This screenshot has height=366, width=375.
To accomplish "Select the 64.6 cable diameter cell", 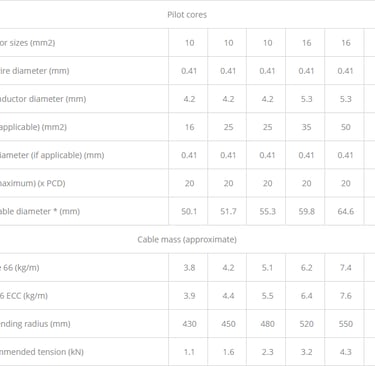I will click(x=345, y=211).
